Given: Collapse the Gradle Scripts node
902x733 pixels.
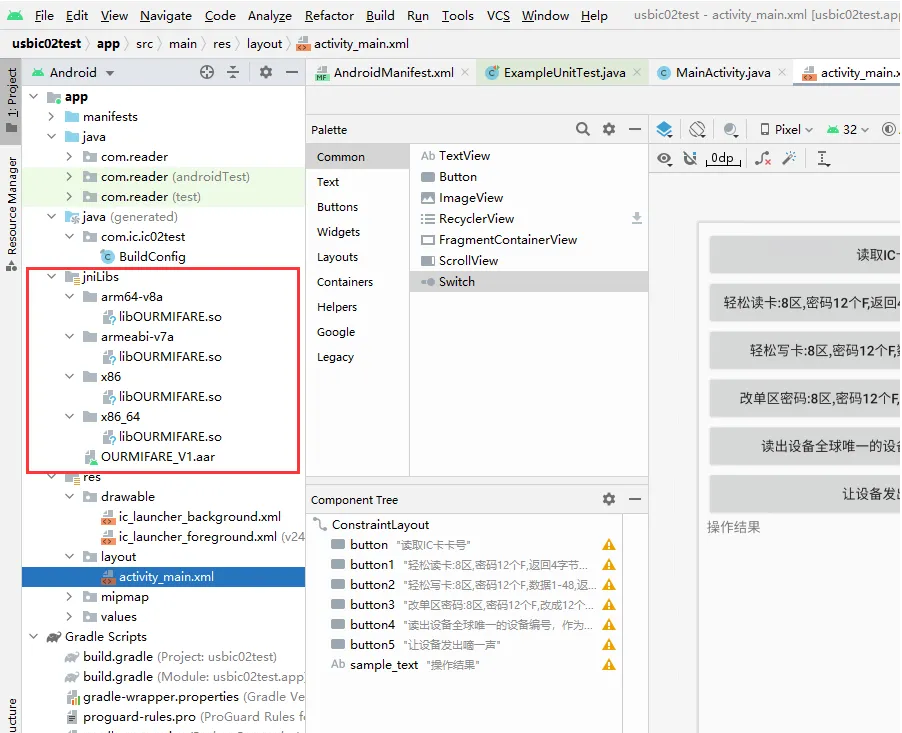Looking at the screenshot, I should [33, 637].
